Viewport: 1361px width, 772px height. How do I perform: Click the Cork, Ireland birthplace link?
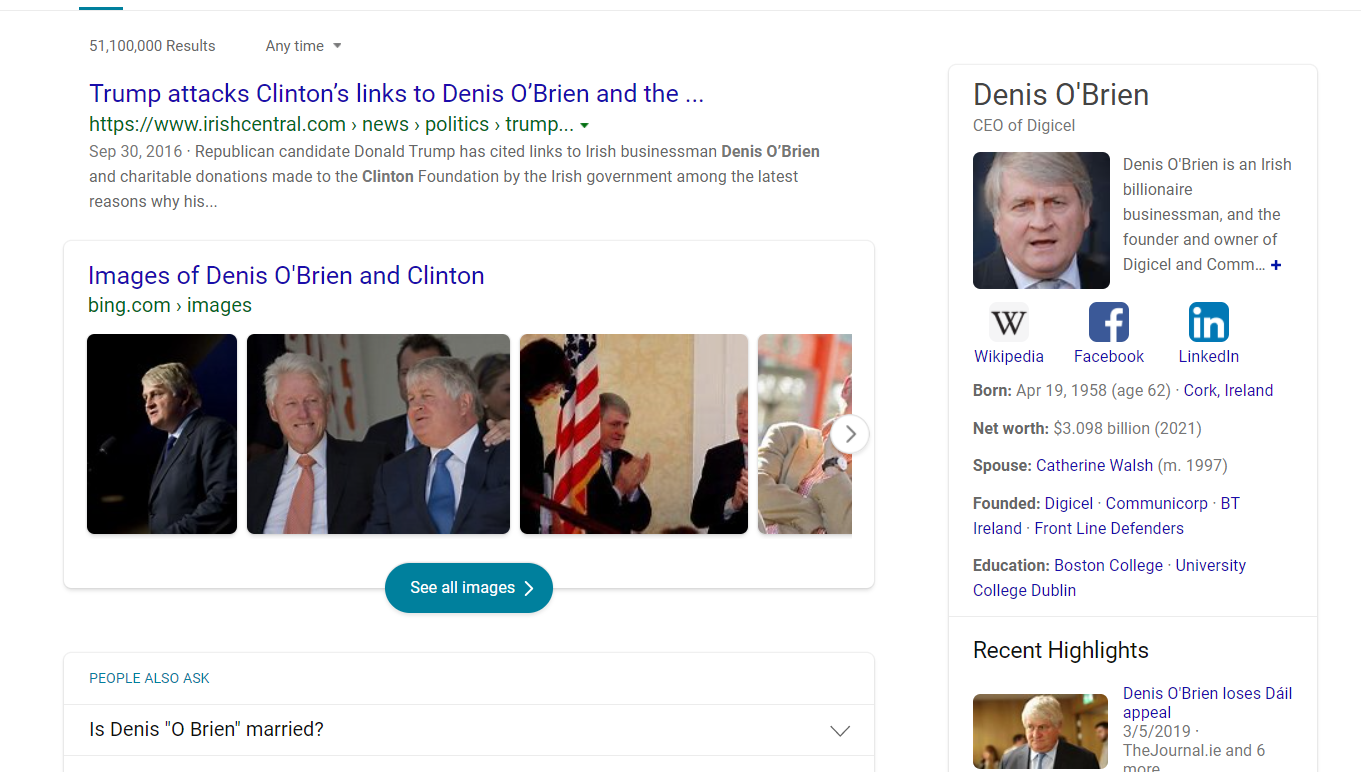coord(1228,391)
